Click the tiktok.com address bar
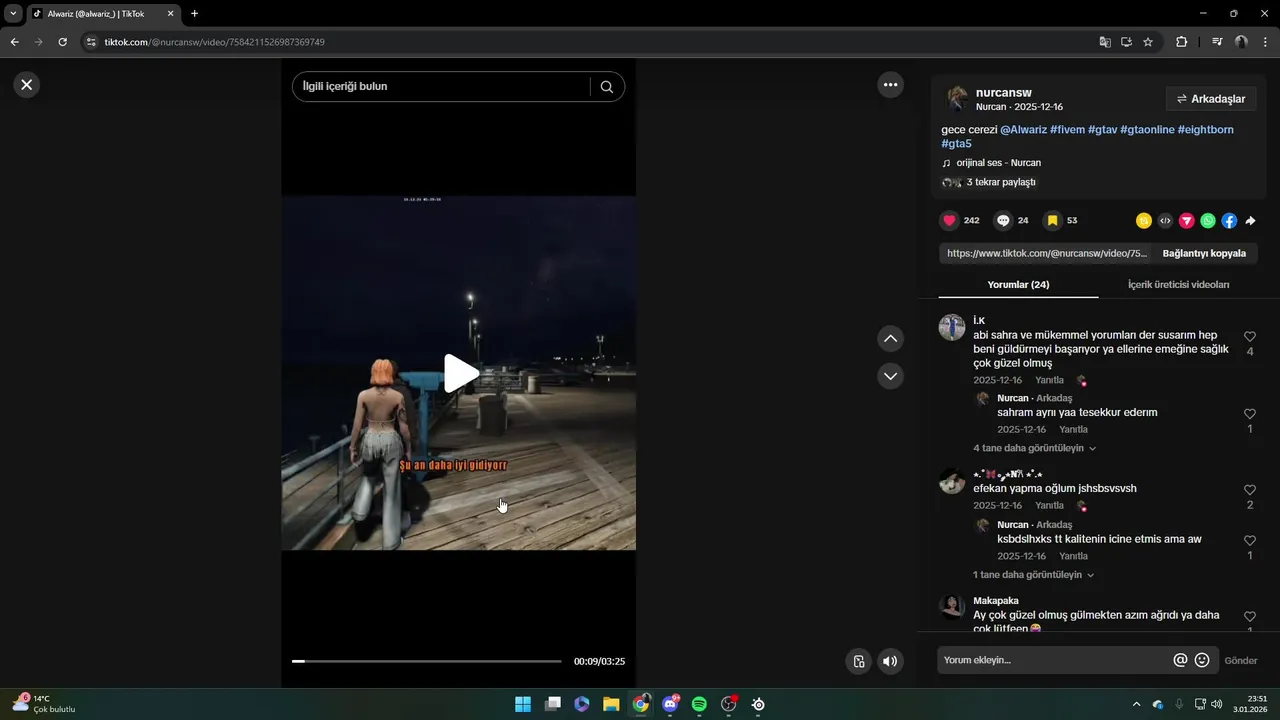This screenshot has width=1280, height=720. (x=590, y=42)
